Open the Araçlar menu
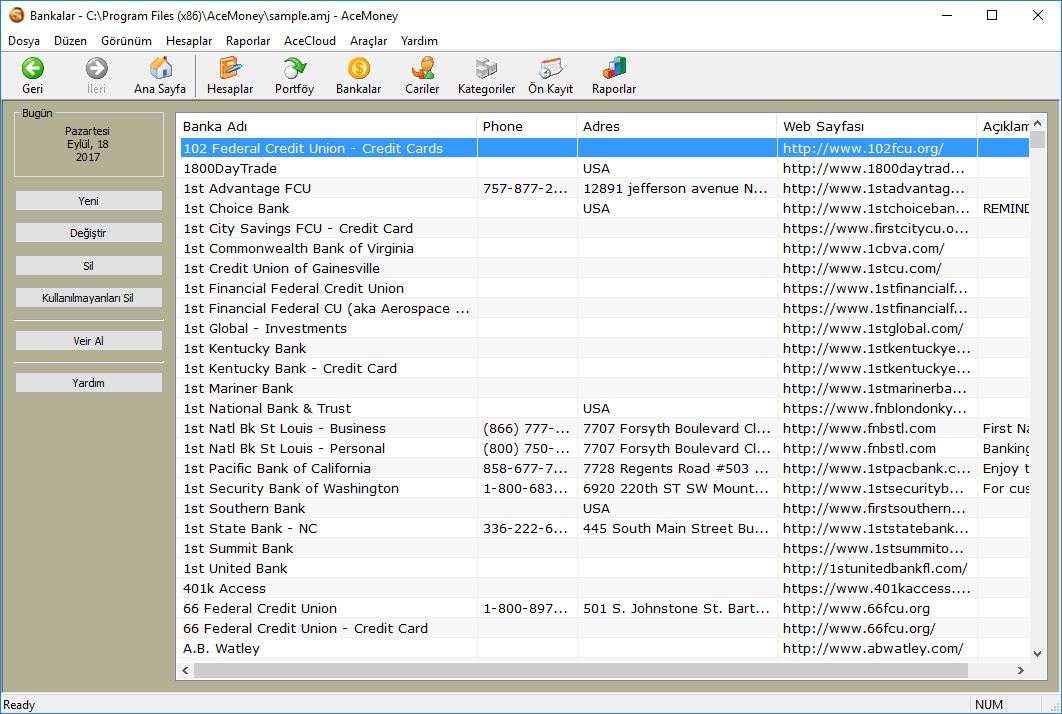The image size is (1062, 714). click(368, 41)
